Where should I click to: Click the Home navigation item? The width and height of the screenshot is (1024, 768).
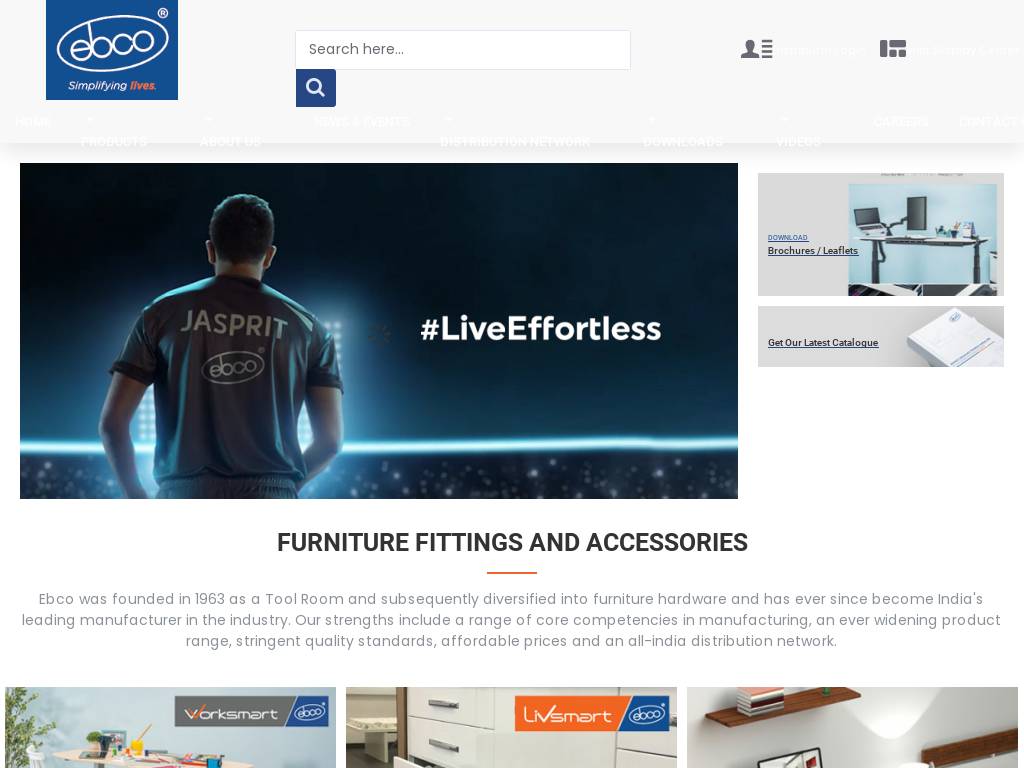33,121
